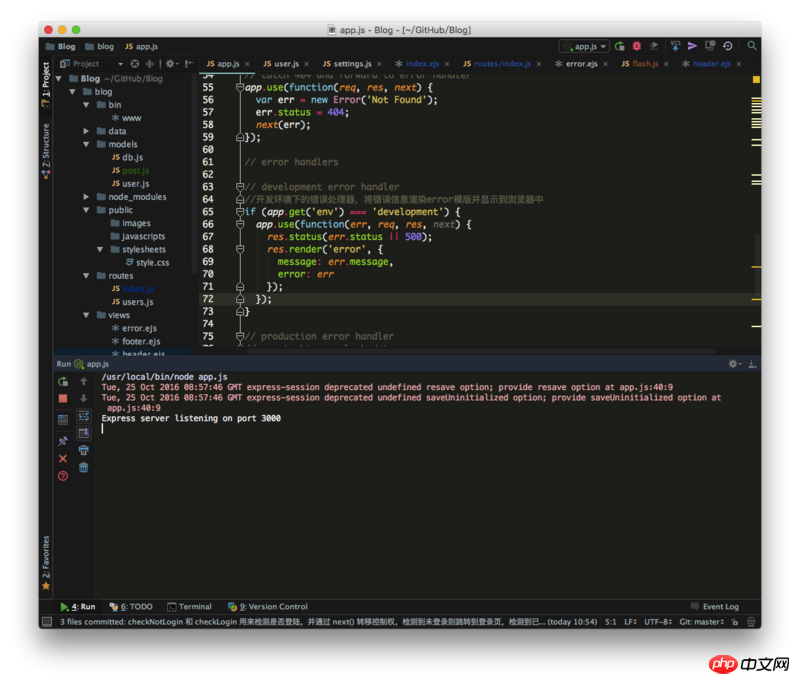Clear console output with trash icon
The width and height of the screenshot is (800, 684).
pos(84,467)
